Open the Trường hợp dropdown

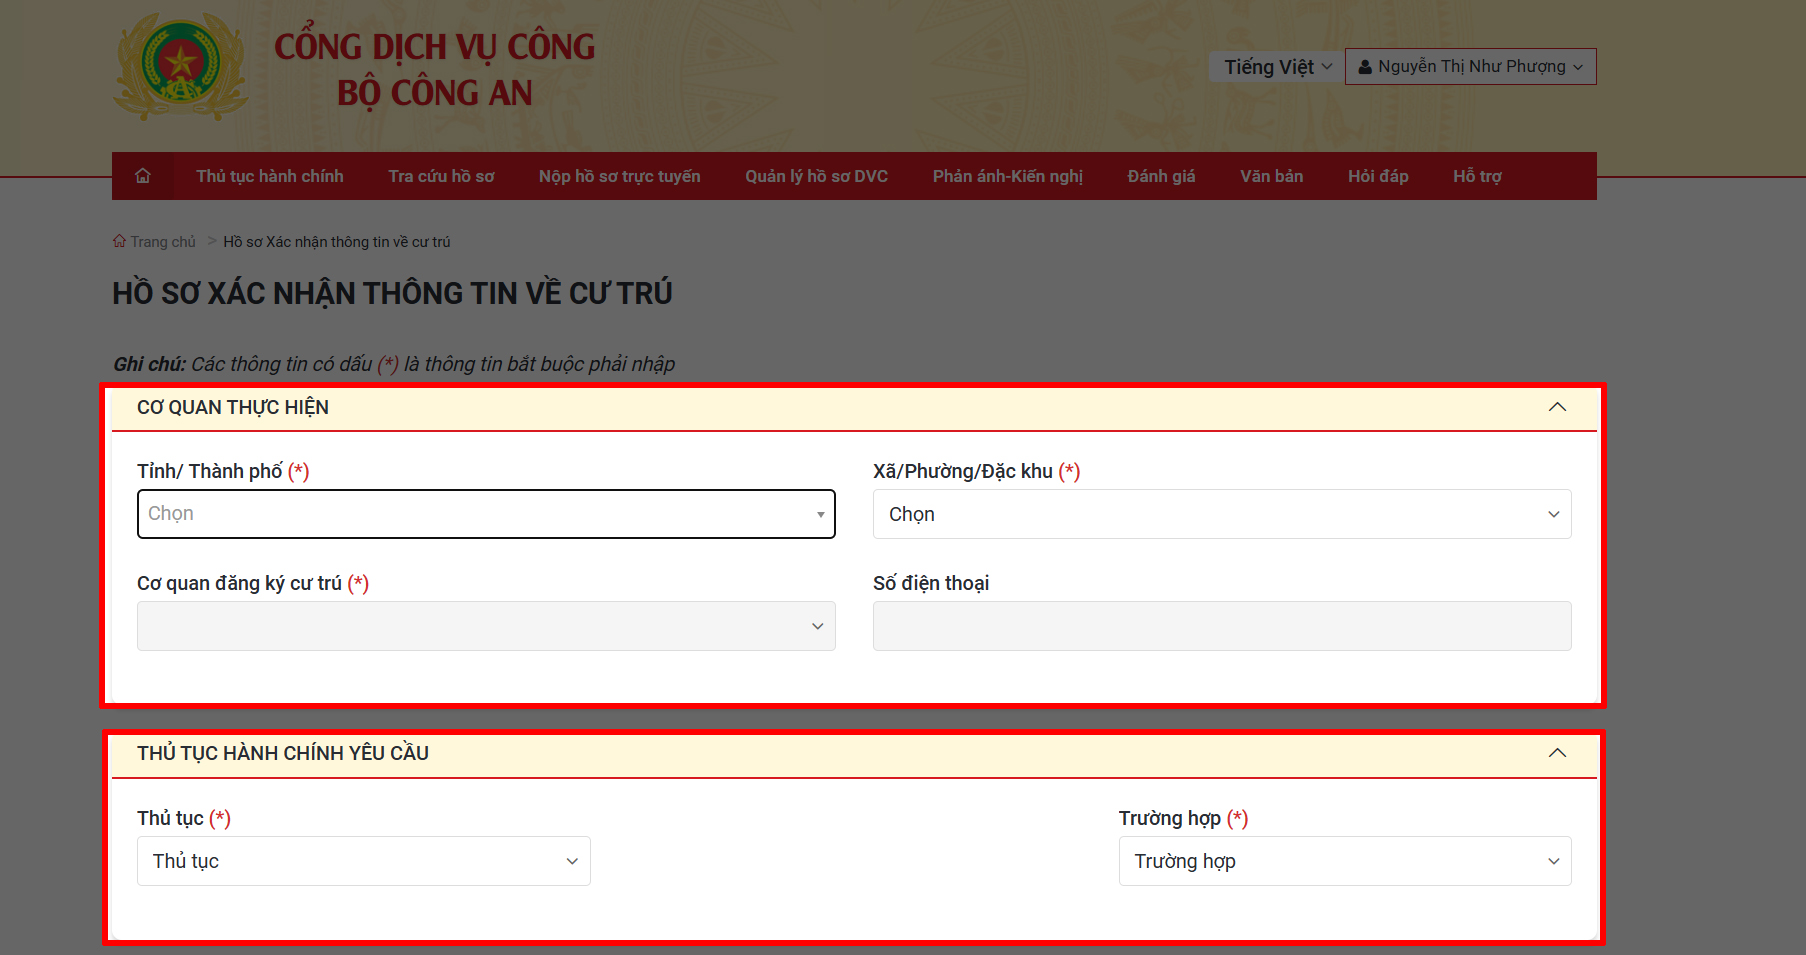[x=1344, y=860]
